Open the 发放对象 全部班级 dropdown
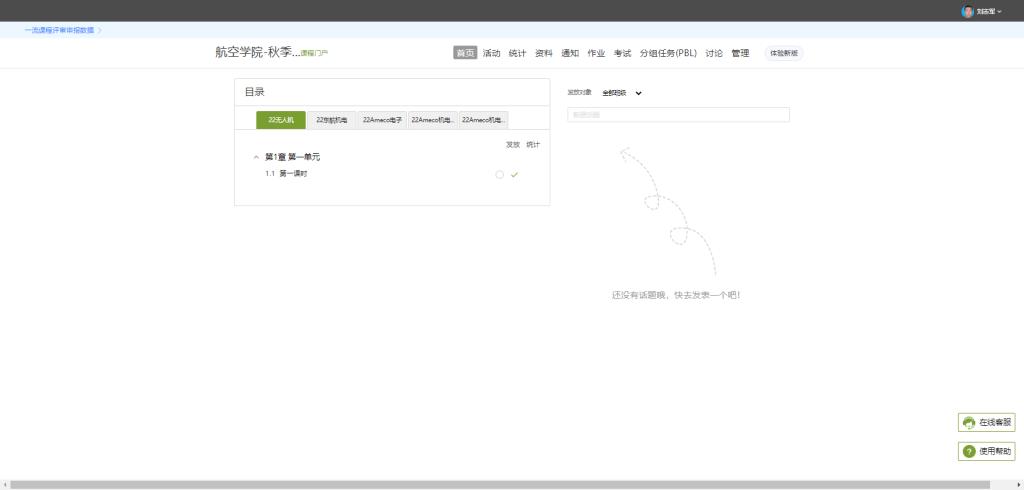 [x=621, y=93]
